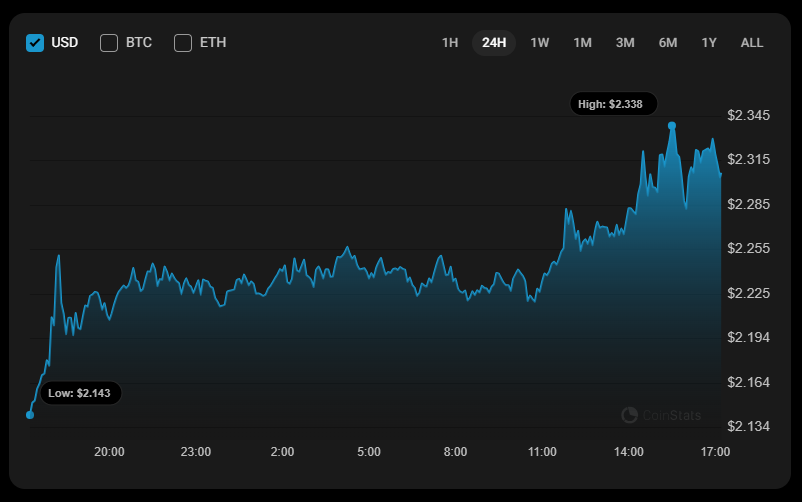The height and width of the screenshot is (502, 802).
Task: View the 1Y price history
Action: point(709,43)
